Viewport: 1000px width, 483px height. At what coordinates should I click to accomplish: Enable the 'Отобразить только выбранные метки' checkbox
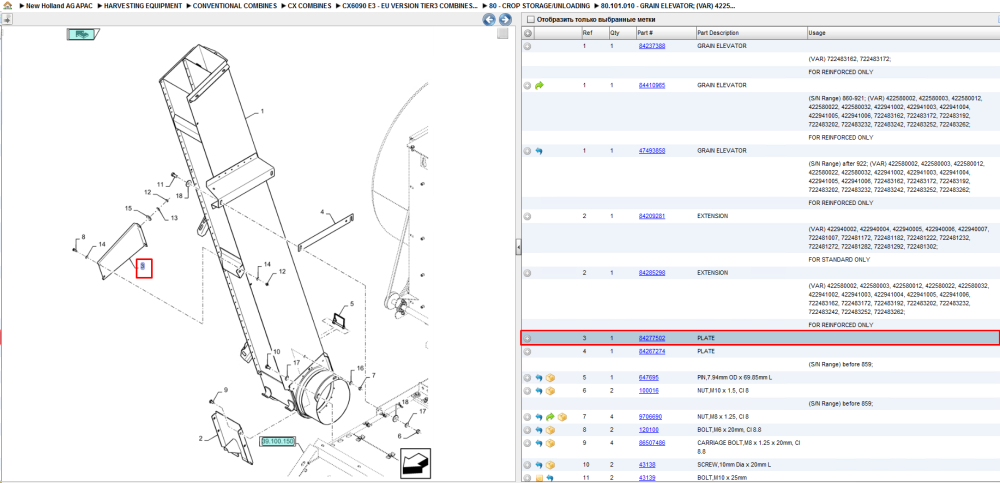(x=530, y=20)
